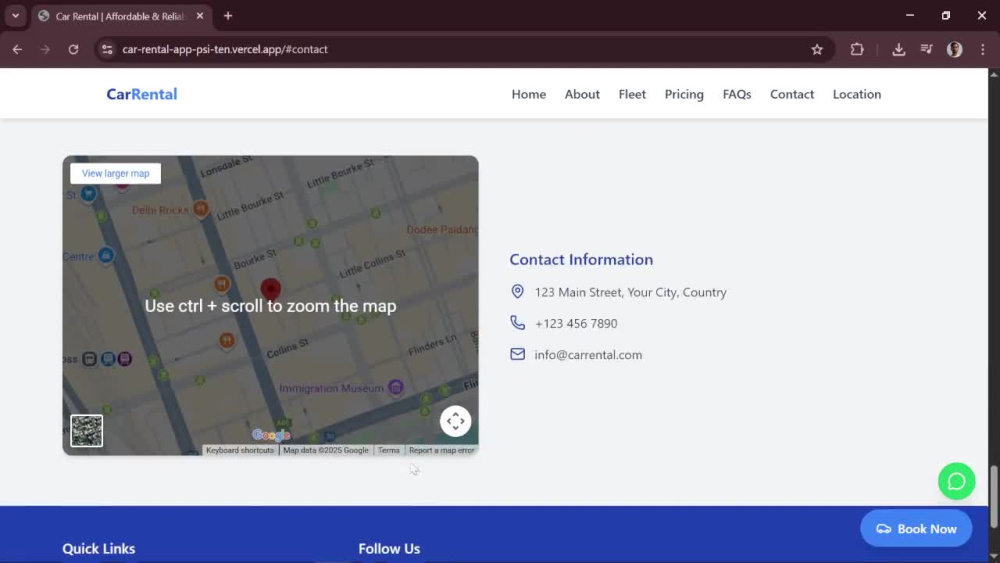
Task: Open the Pricing nav link
Action: [x=684, y=94]
